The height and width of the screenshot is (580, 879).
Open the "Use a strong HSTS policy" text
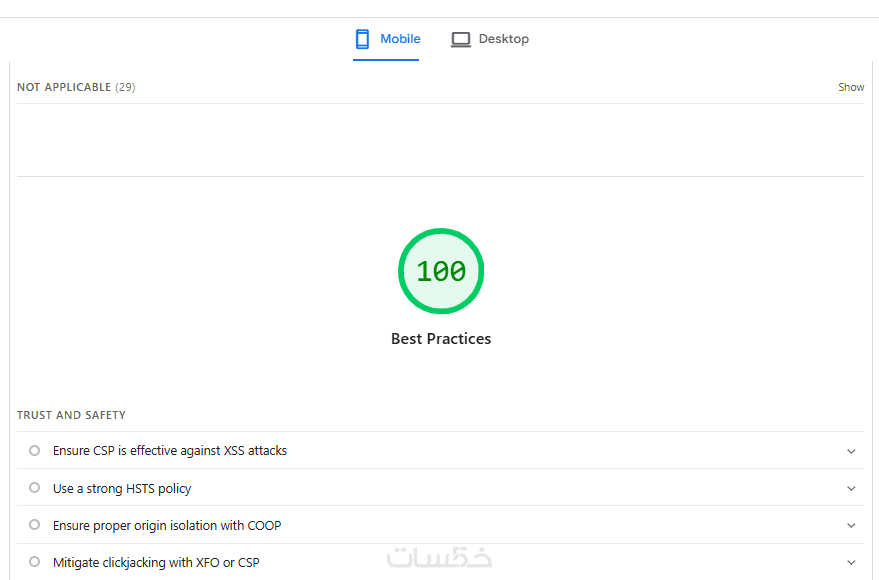122,489
